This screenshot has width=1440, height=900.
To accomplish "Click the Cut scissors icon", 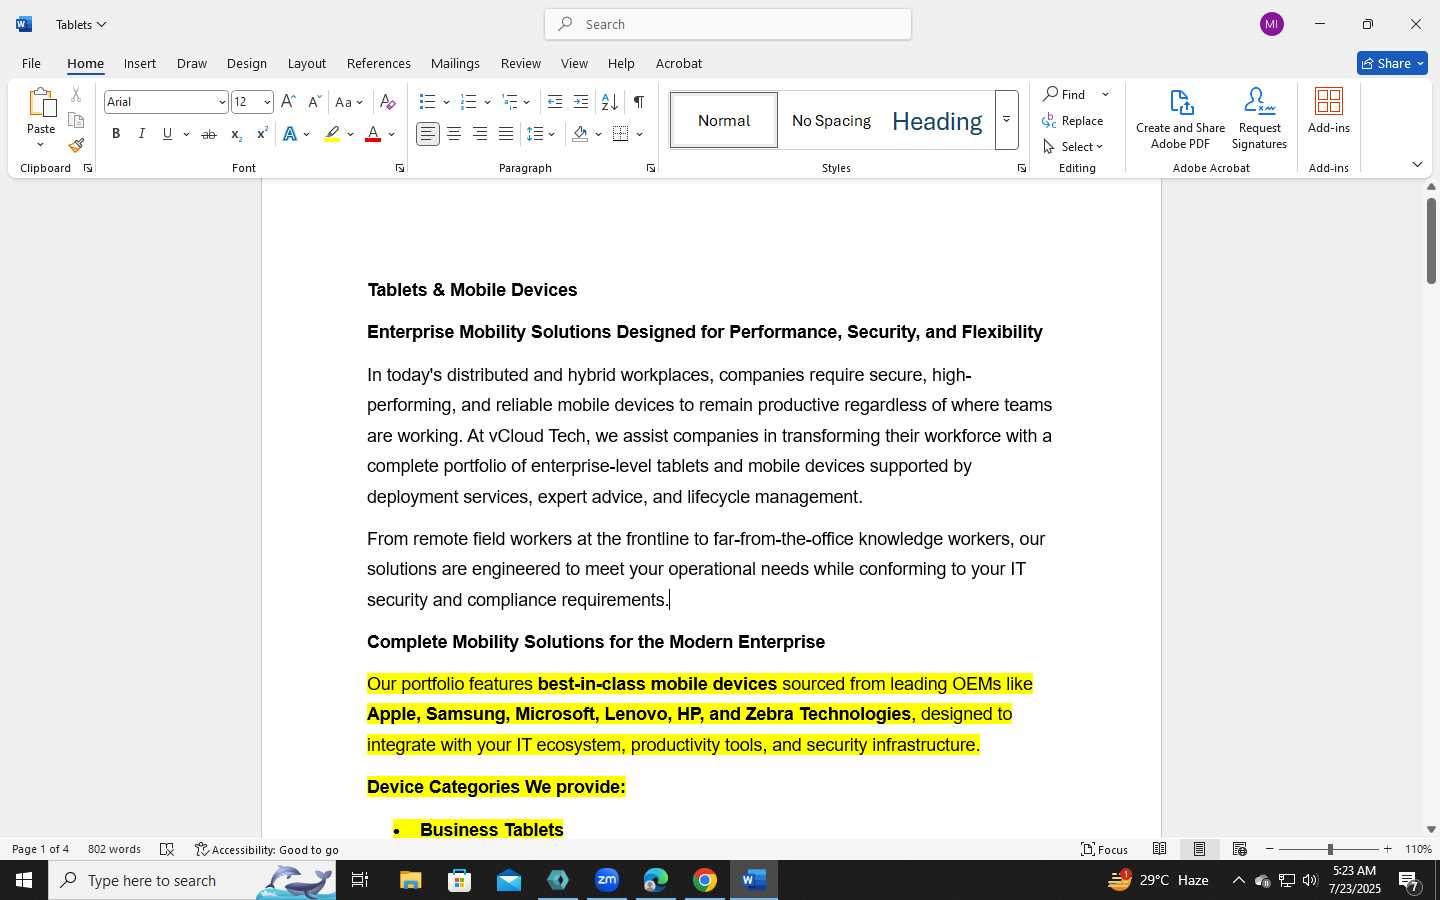I will (x=76, y=95).
